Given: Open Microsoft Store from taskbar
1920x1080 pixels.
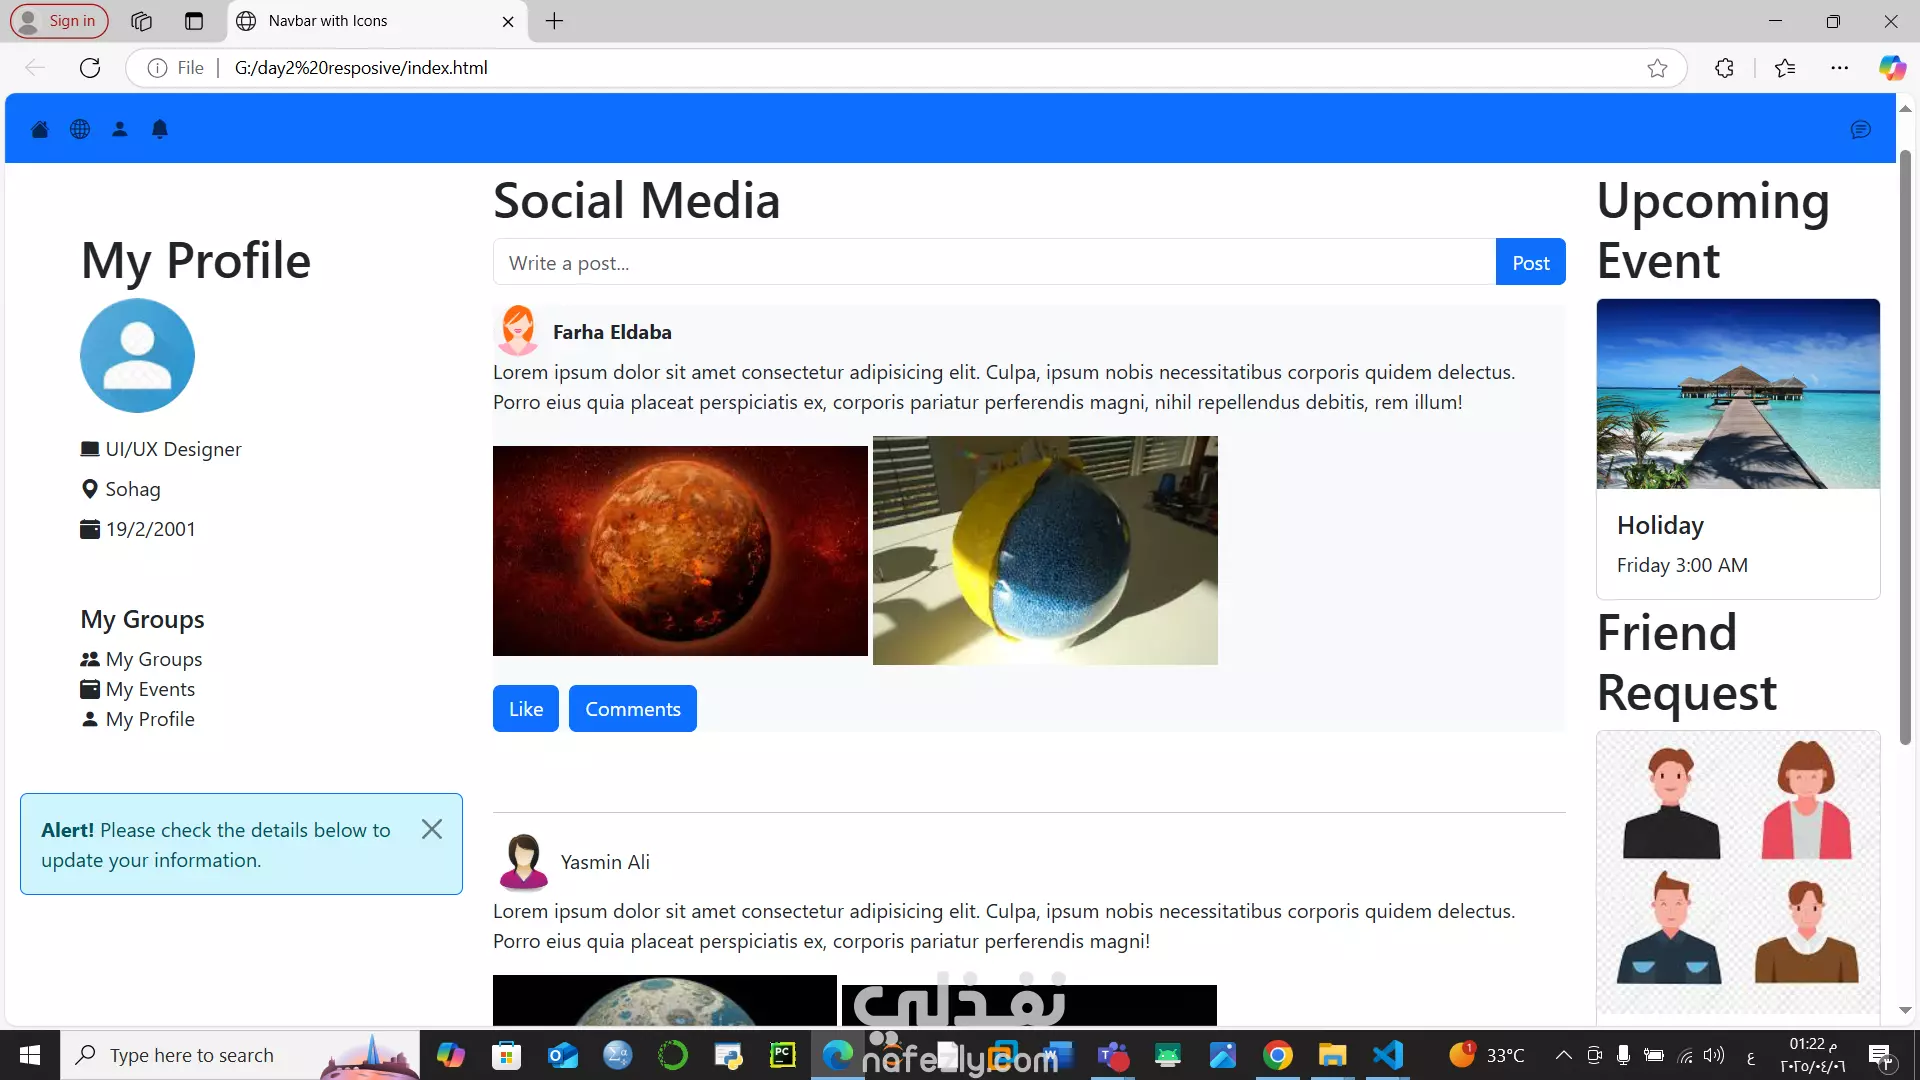Looking at the screenshot, I should click(506, 1055).
